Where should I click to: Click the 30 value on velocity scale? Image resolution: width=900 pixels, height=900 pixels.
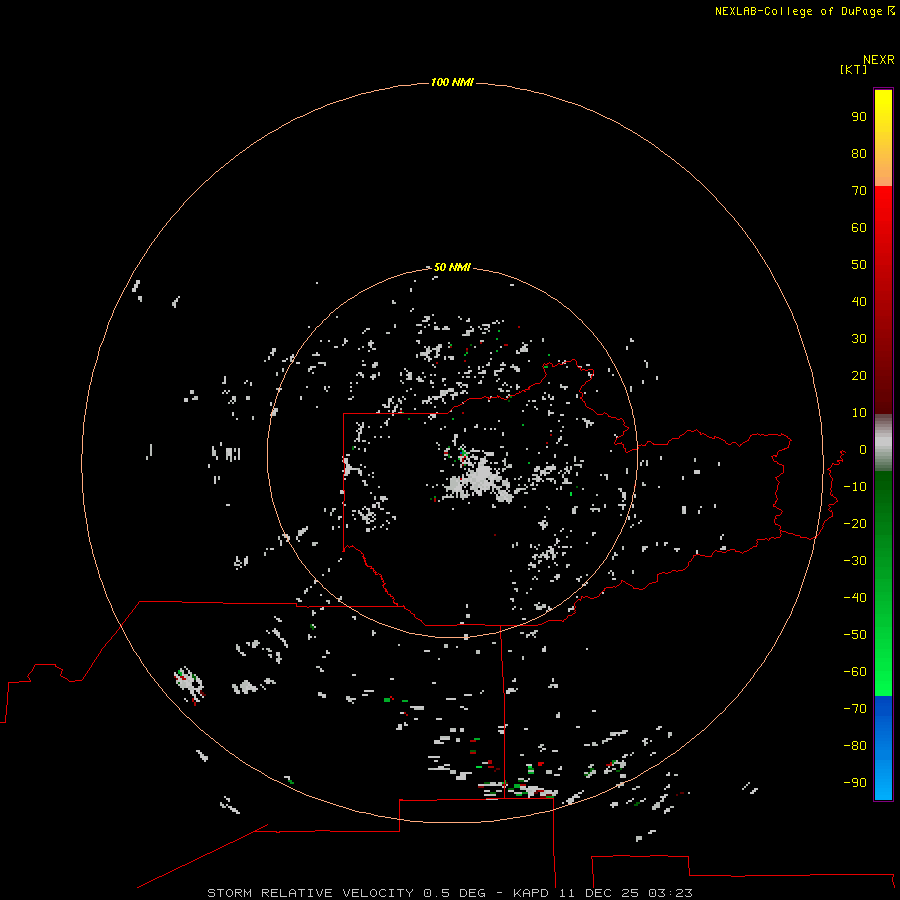(859, 339)
